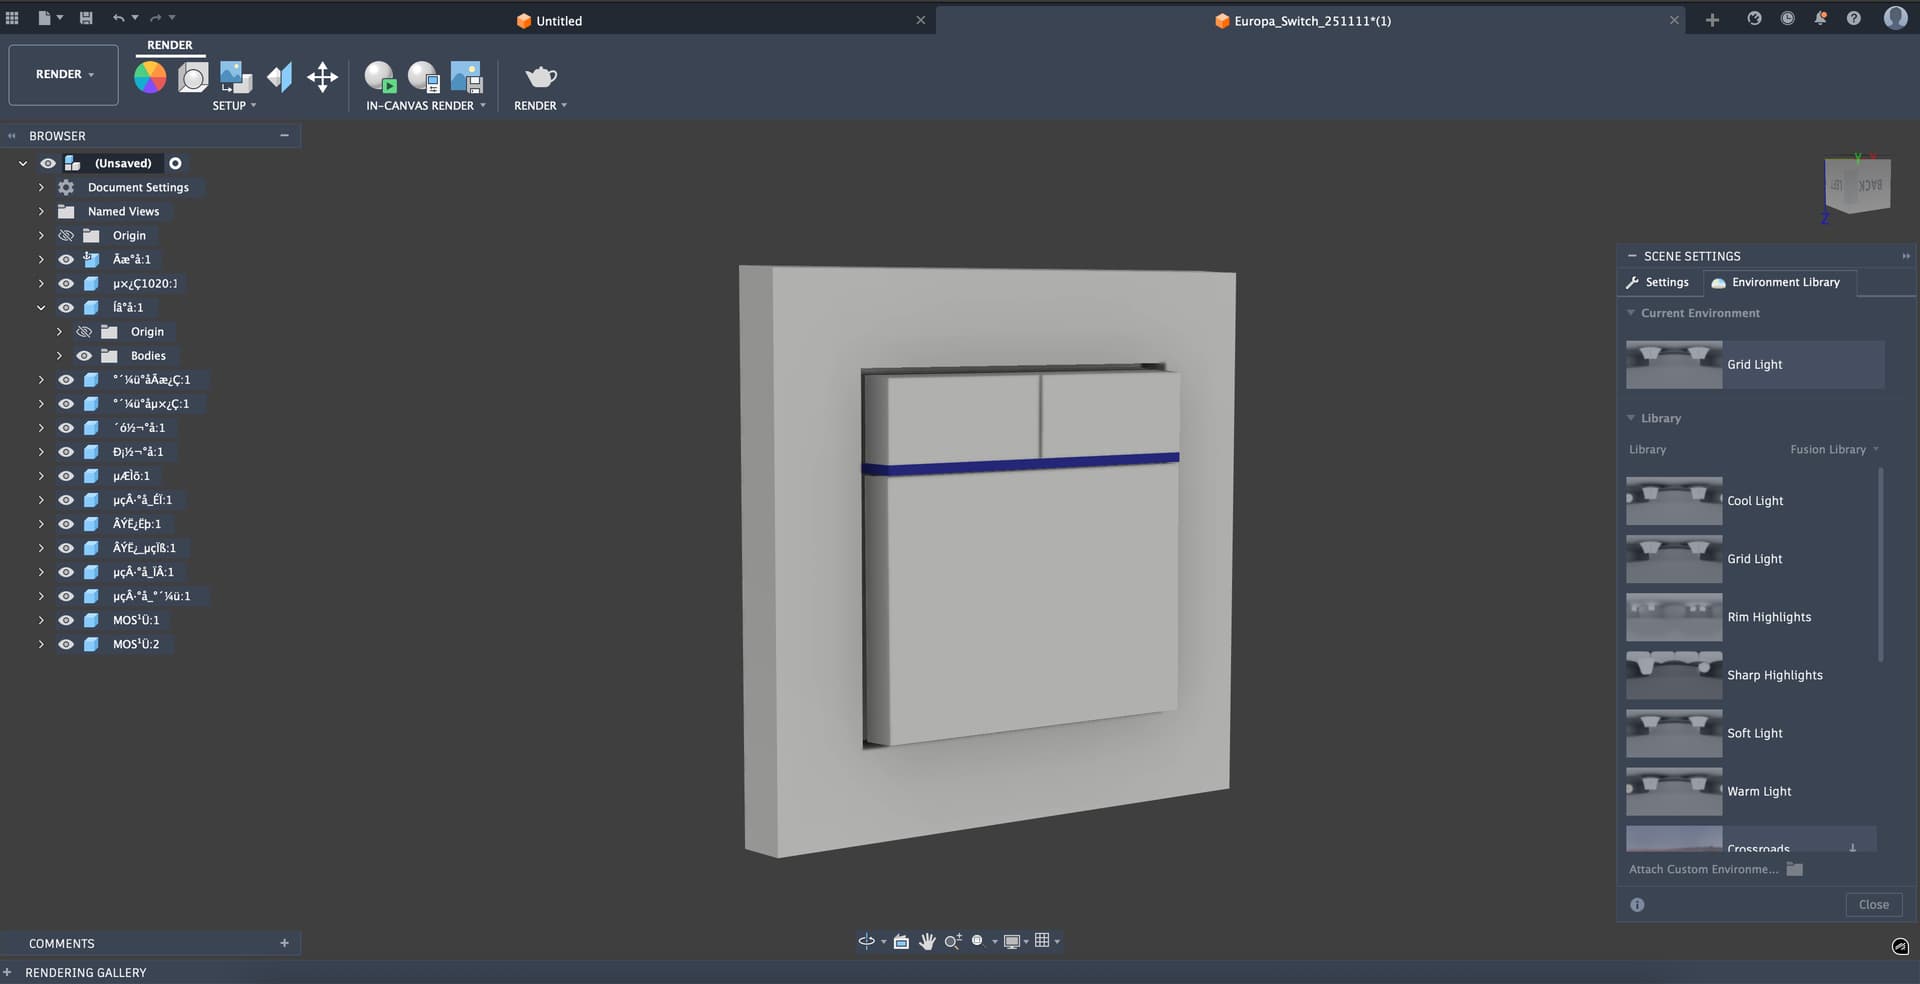Click the Scene Settings icon in toolbar

pos(193,77)
